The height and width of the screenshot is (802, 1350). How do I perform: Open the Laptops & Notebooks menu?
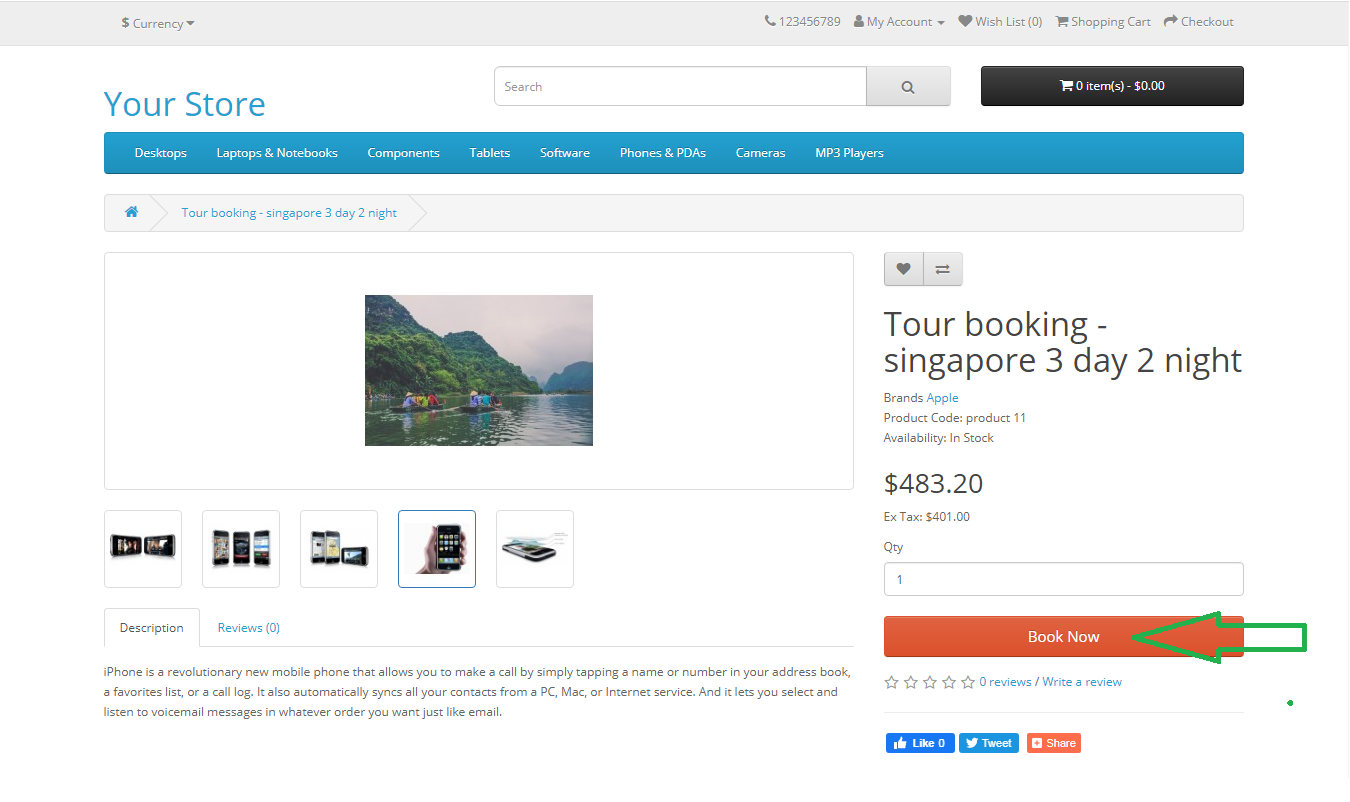(277, 153)
